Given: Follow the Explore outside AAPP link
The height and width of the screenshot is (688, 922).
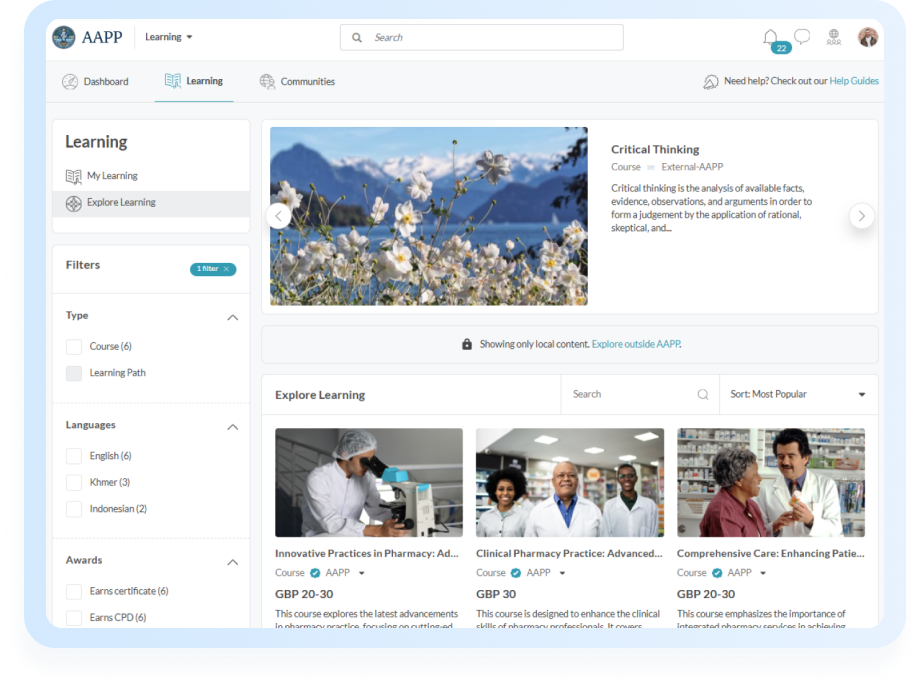Looking at the screenshot, I should tap(636, 344).
